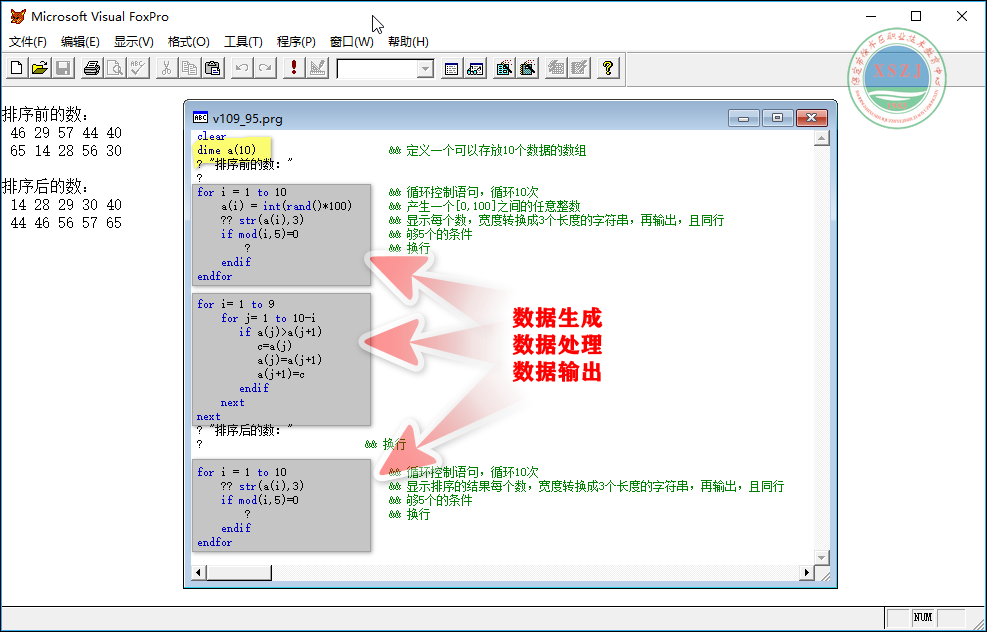The width and height of the screenshot is (987, 632).
Task: Copy selection using the Copy icon
Action: pyautogui.click(x=189, y=67)
